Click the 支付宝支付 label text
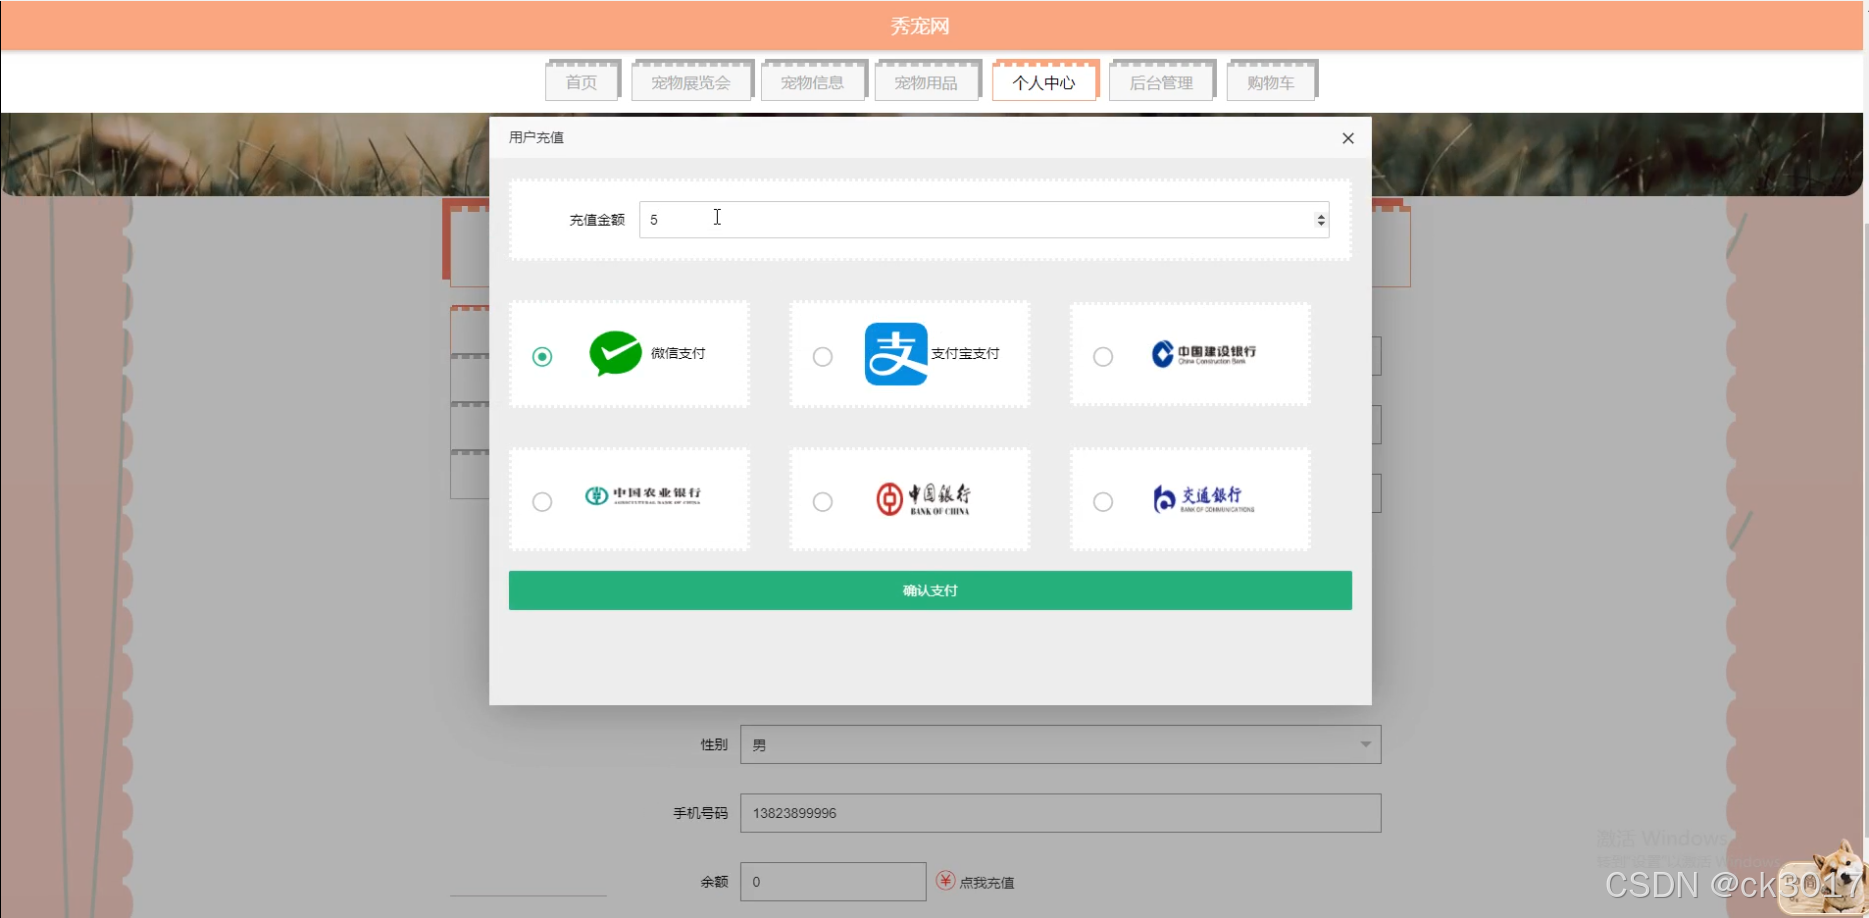The width and height of the screenshot is (1869, 918). pyautogui.click(x=965, y=354)
